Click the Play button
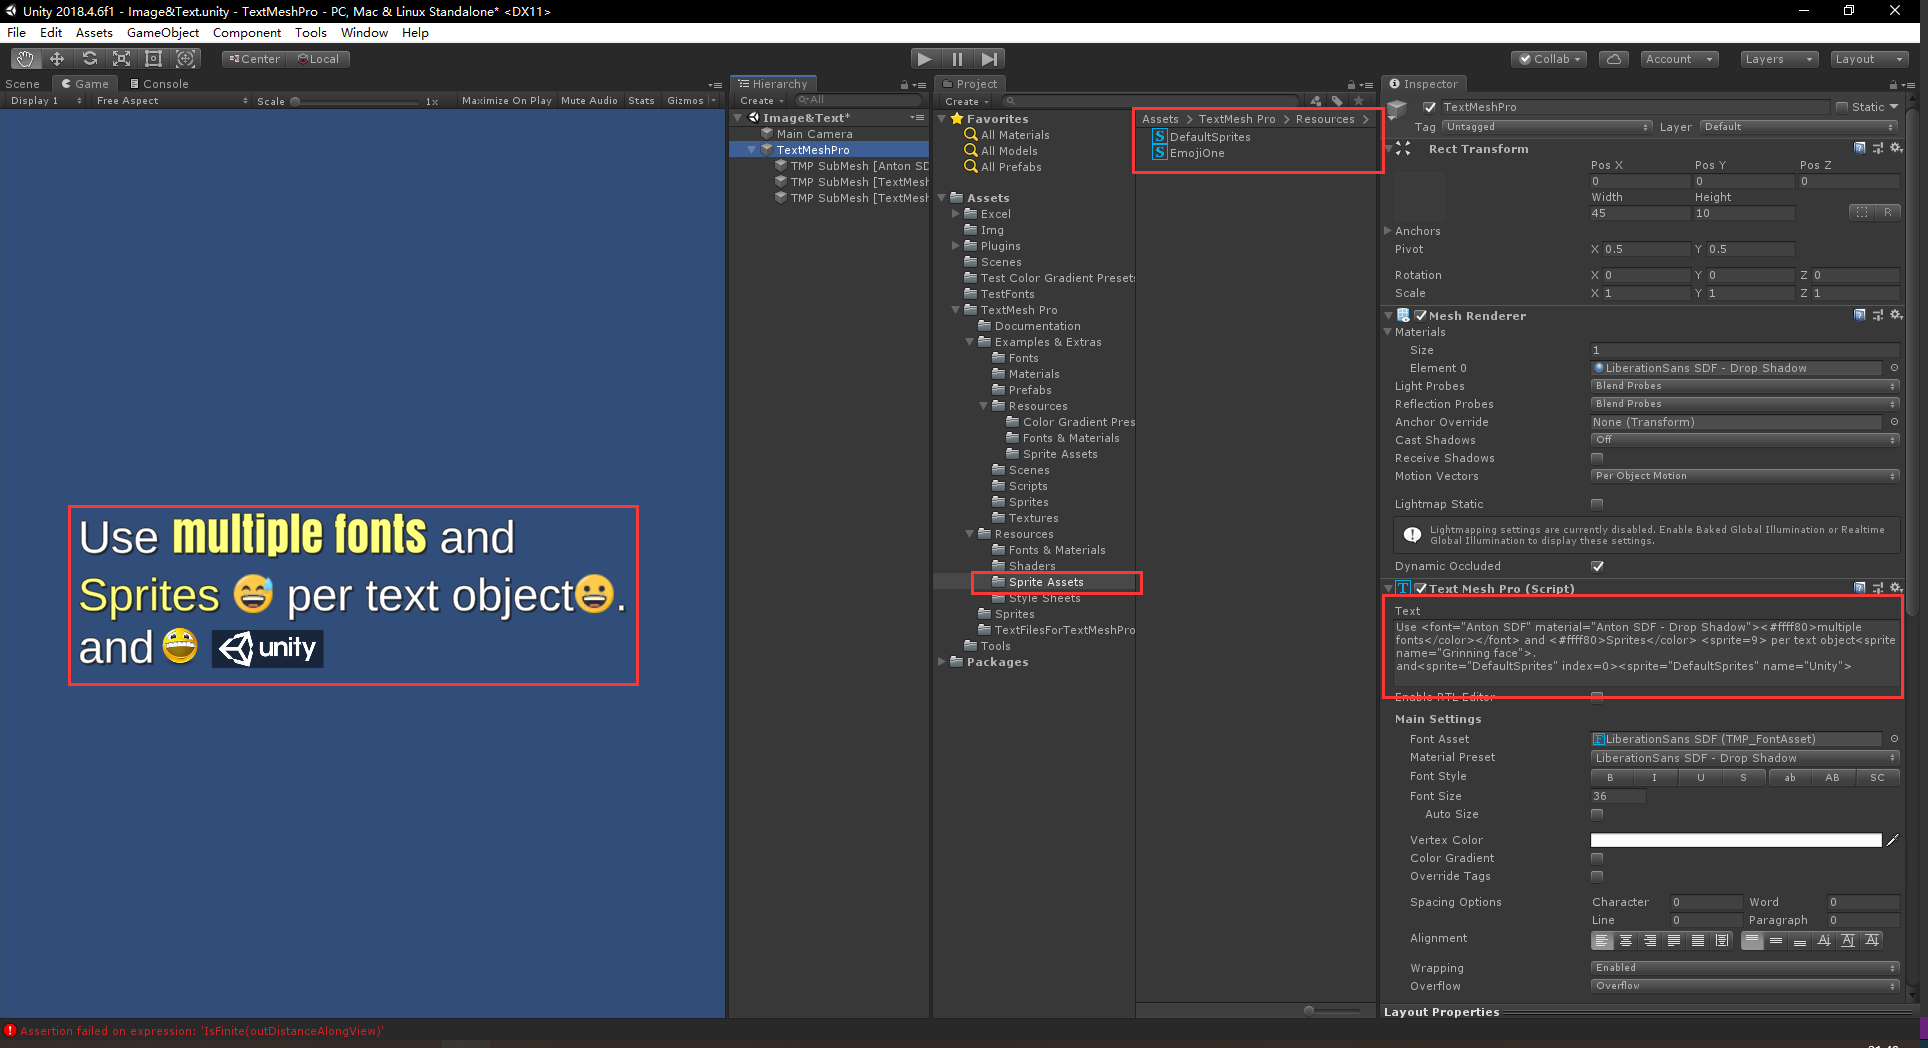The image size is (1928, 1048). (924, 58)
